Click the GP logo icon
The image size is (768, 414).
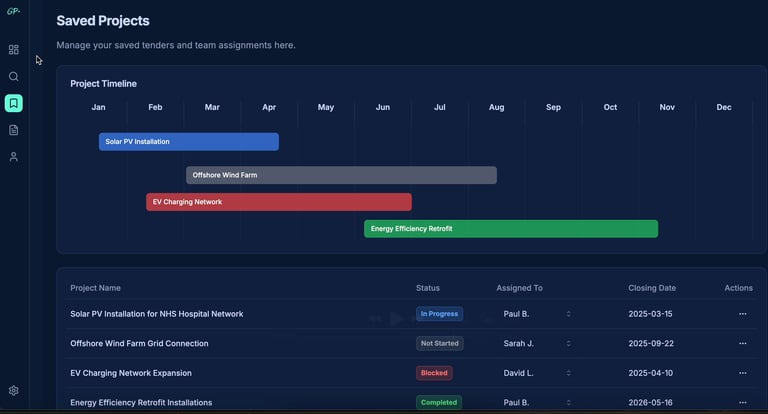(x=13, y=11)
